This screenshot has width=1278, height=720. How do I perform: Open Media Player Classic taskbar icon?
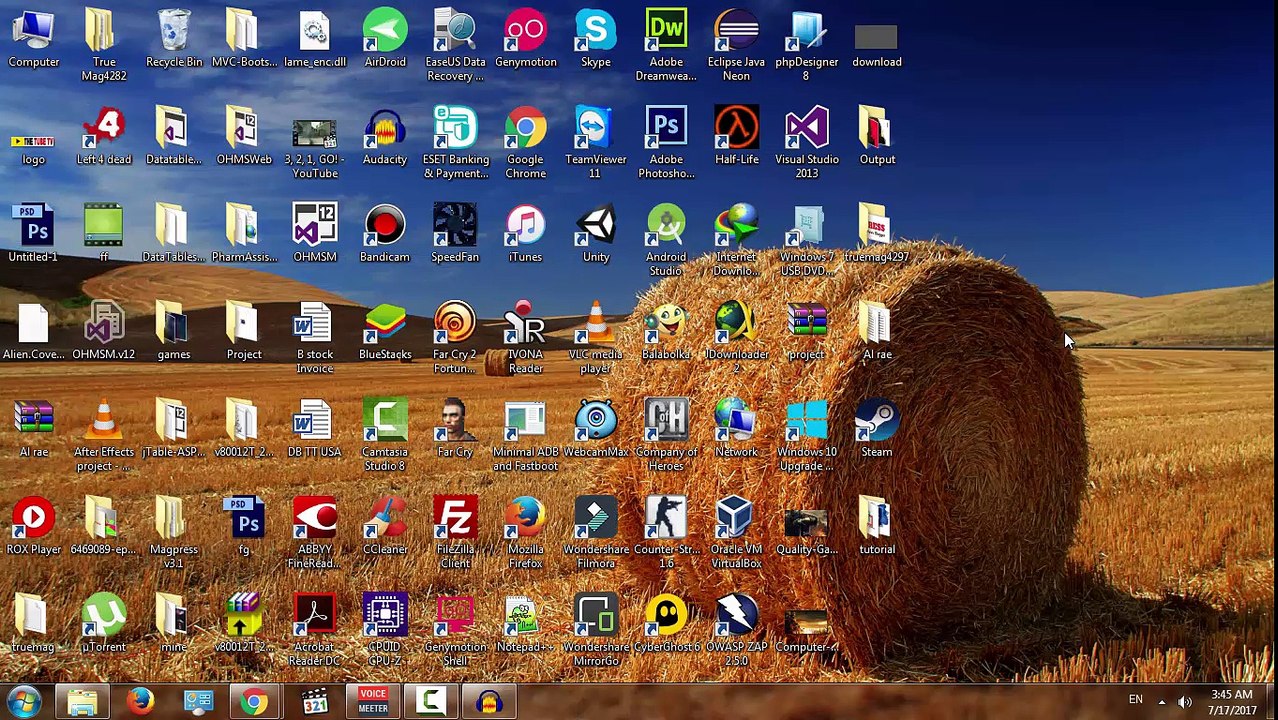coord(314,702)
